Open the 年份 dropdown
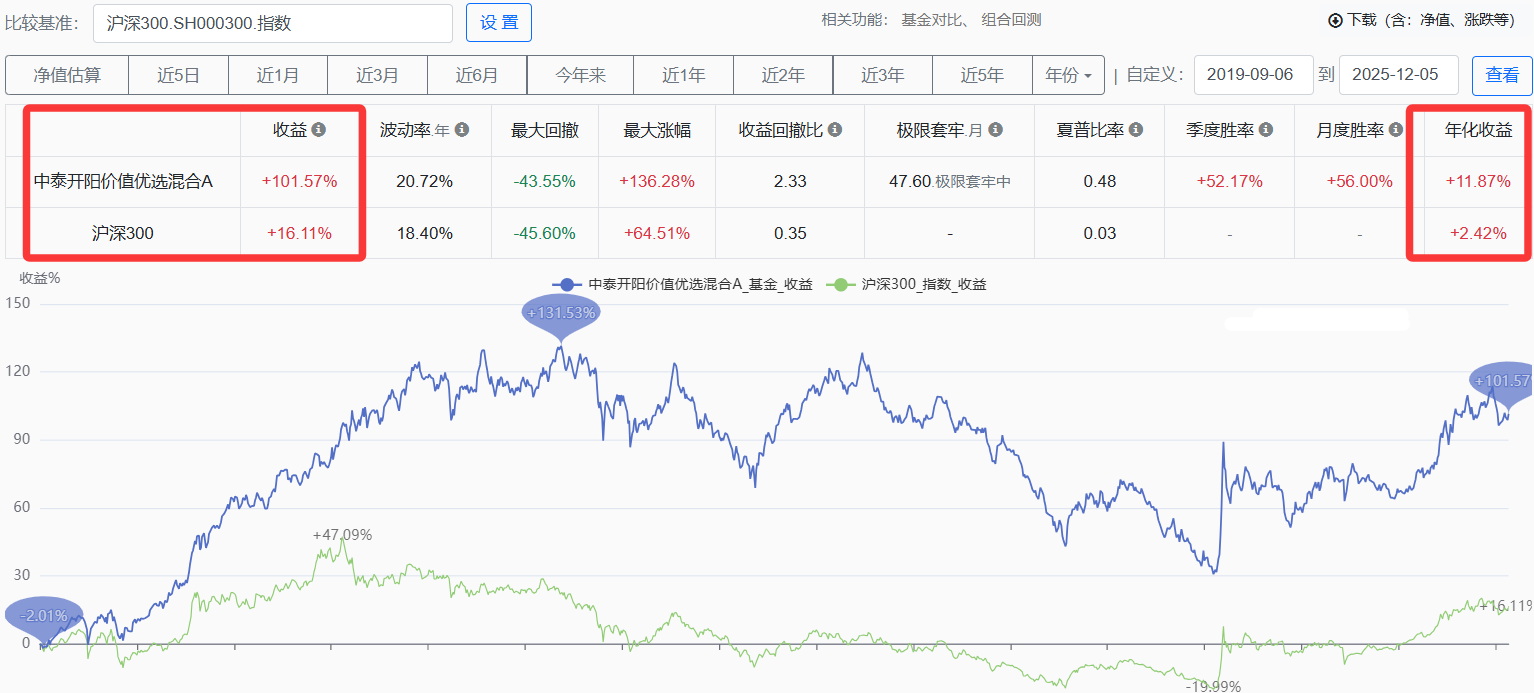 tap(1068, 75)
